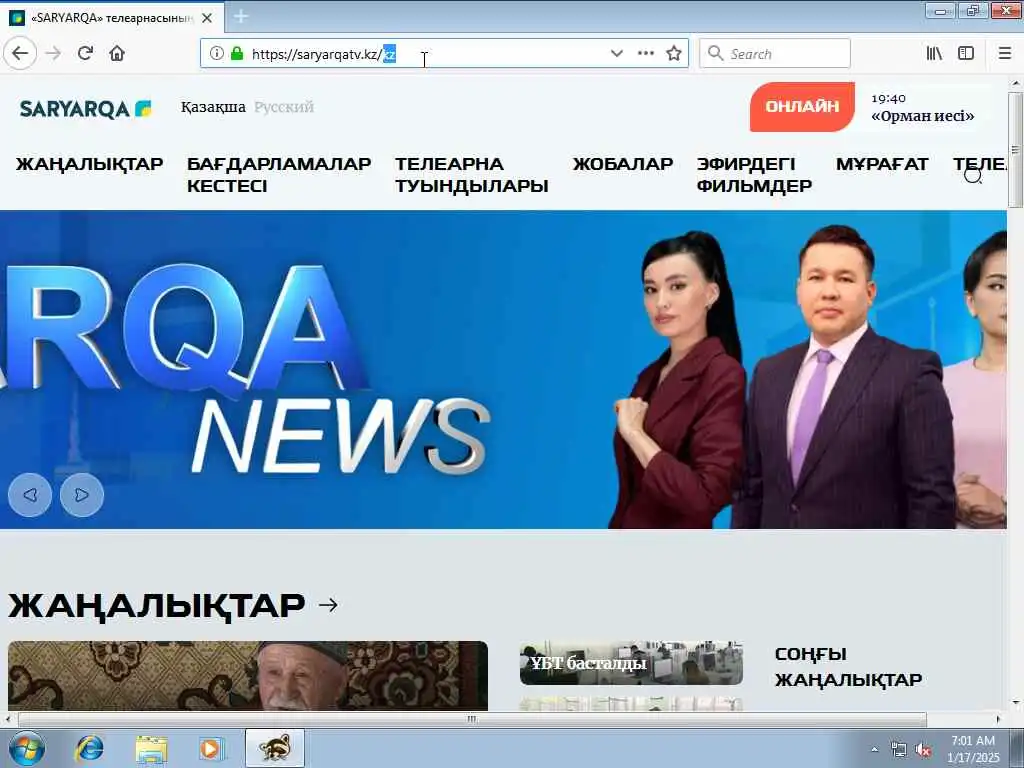This screenshot has height=768, width=1024.
Task: Open the МҰРАҒАТ menu item
Action: 882,164
